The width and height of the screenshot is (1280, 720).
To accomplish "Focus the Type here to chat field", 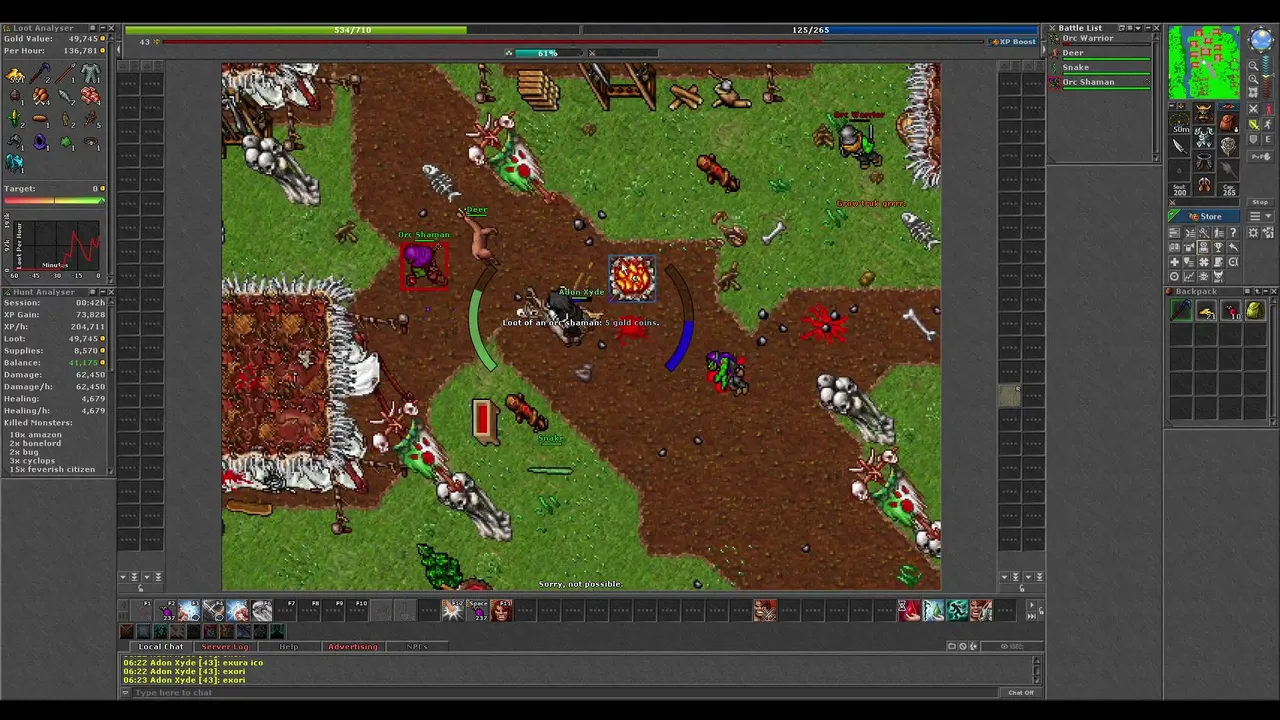I will coord(565,692).
